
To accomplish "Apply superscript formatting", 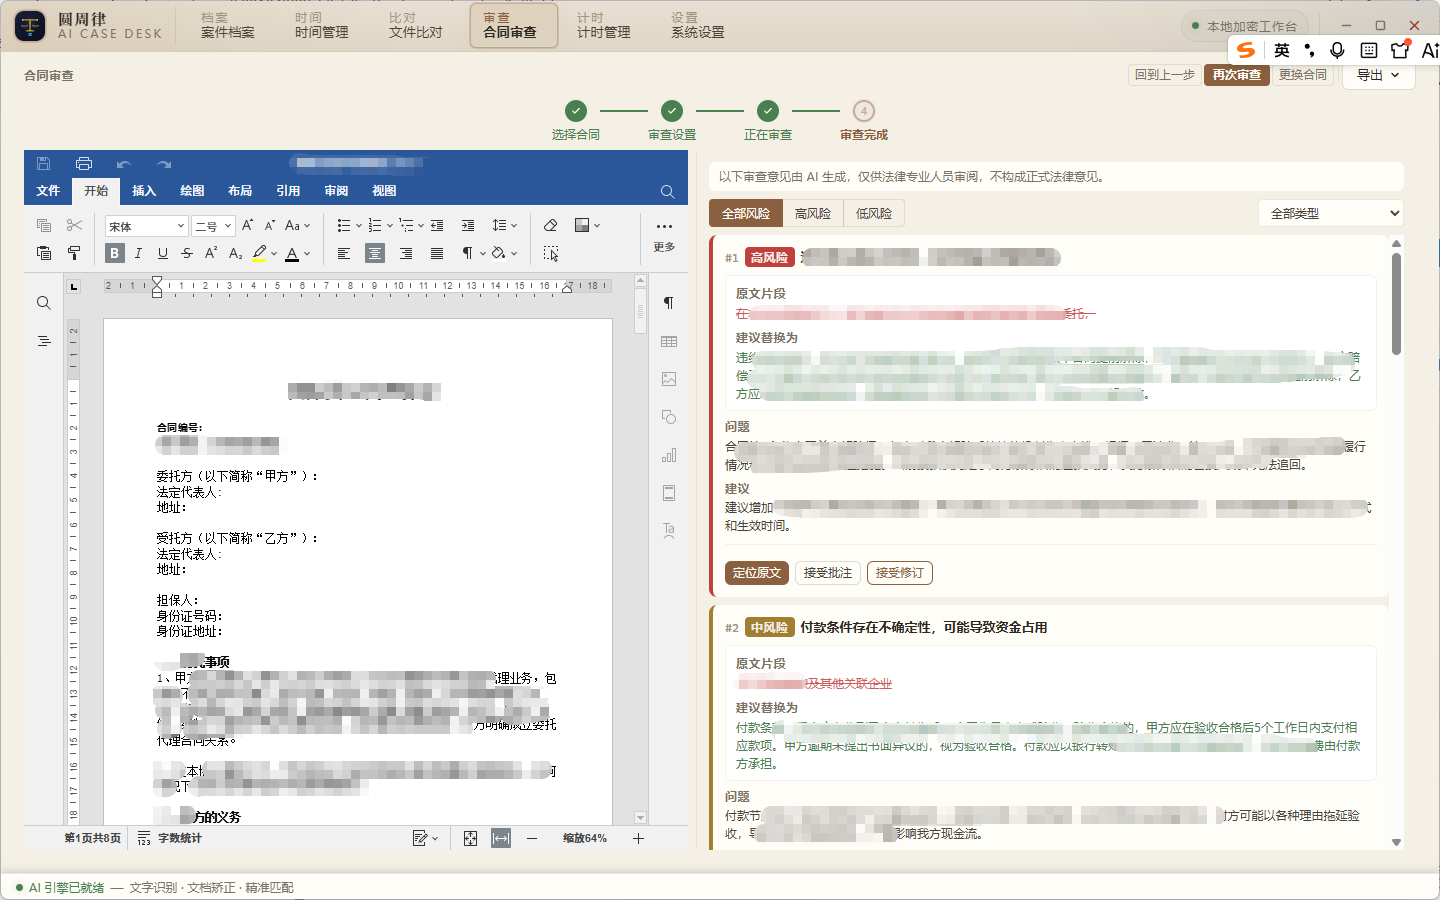I will [211, 253].
